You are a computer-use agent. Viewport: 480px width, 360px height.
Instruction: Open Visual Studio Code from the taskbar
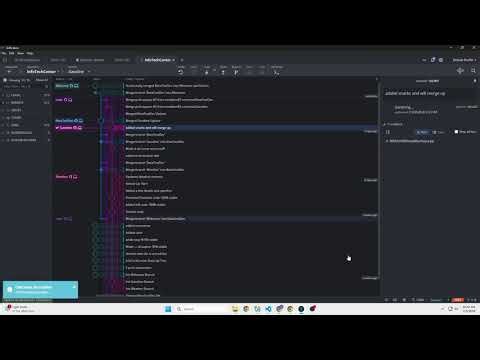(268, 309)
